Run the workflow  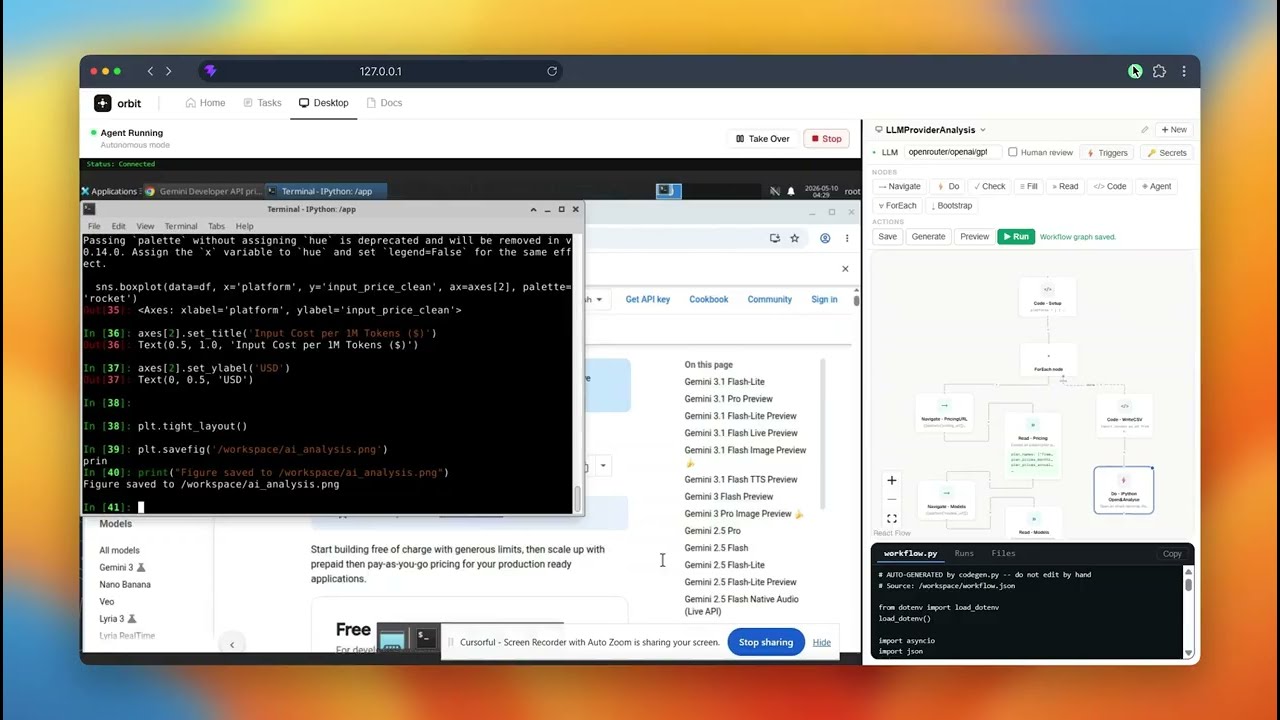[x=1016, y=237]
